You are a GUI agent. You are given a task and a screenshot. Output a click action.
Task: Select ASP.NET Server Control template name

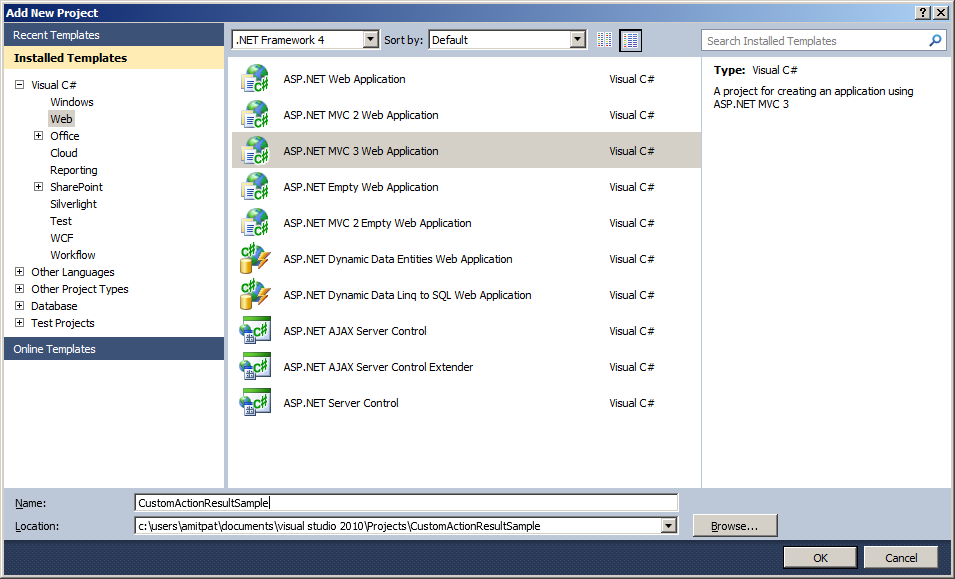[x=341, y=403]
